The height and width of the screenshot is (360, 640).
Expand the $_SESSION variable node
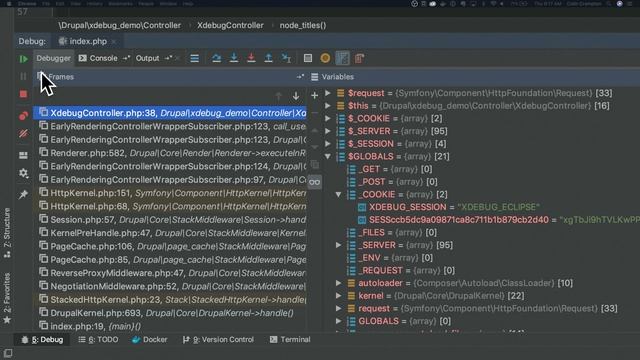click(x=328, y=144)
